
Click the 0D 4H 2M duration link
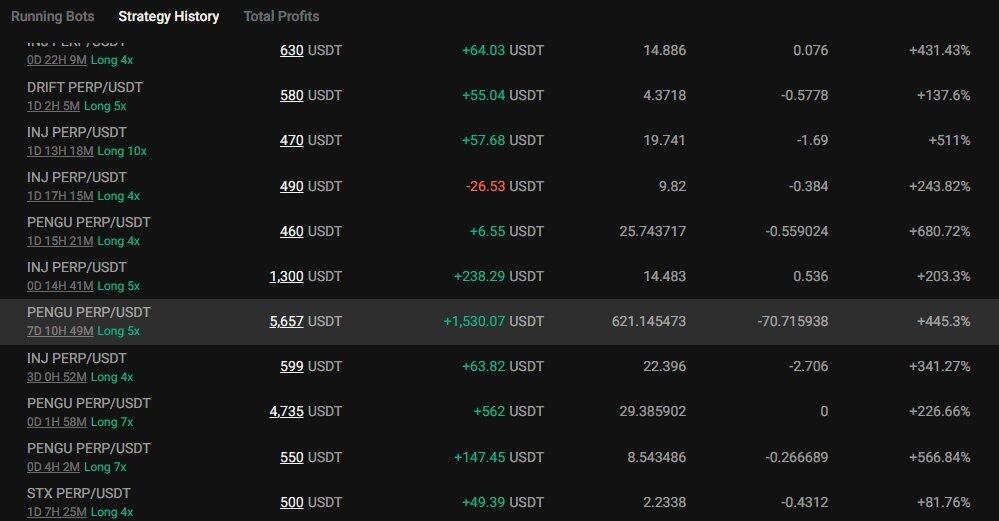point(54,467)
